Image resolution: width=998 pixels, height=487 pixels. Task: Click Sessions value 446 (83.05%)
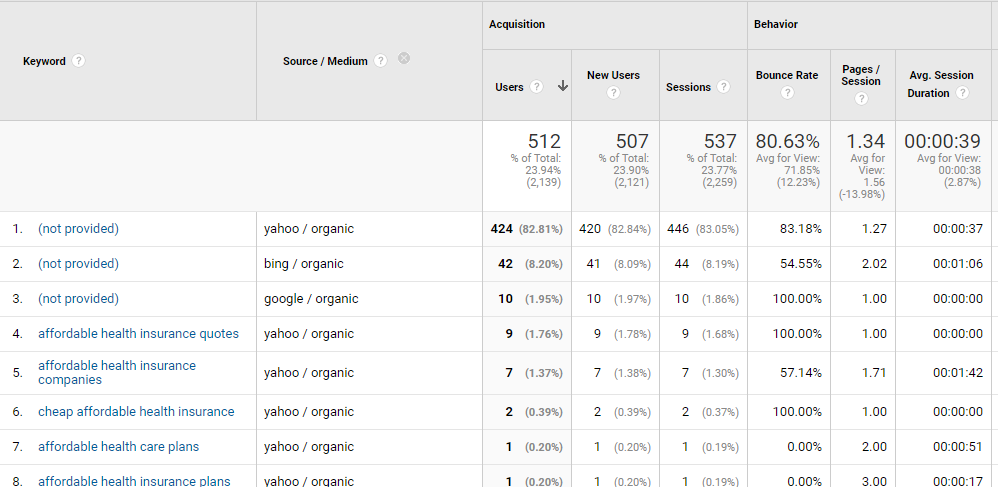coord(702,229)
